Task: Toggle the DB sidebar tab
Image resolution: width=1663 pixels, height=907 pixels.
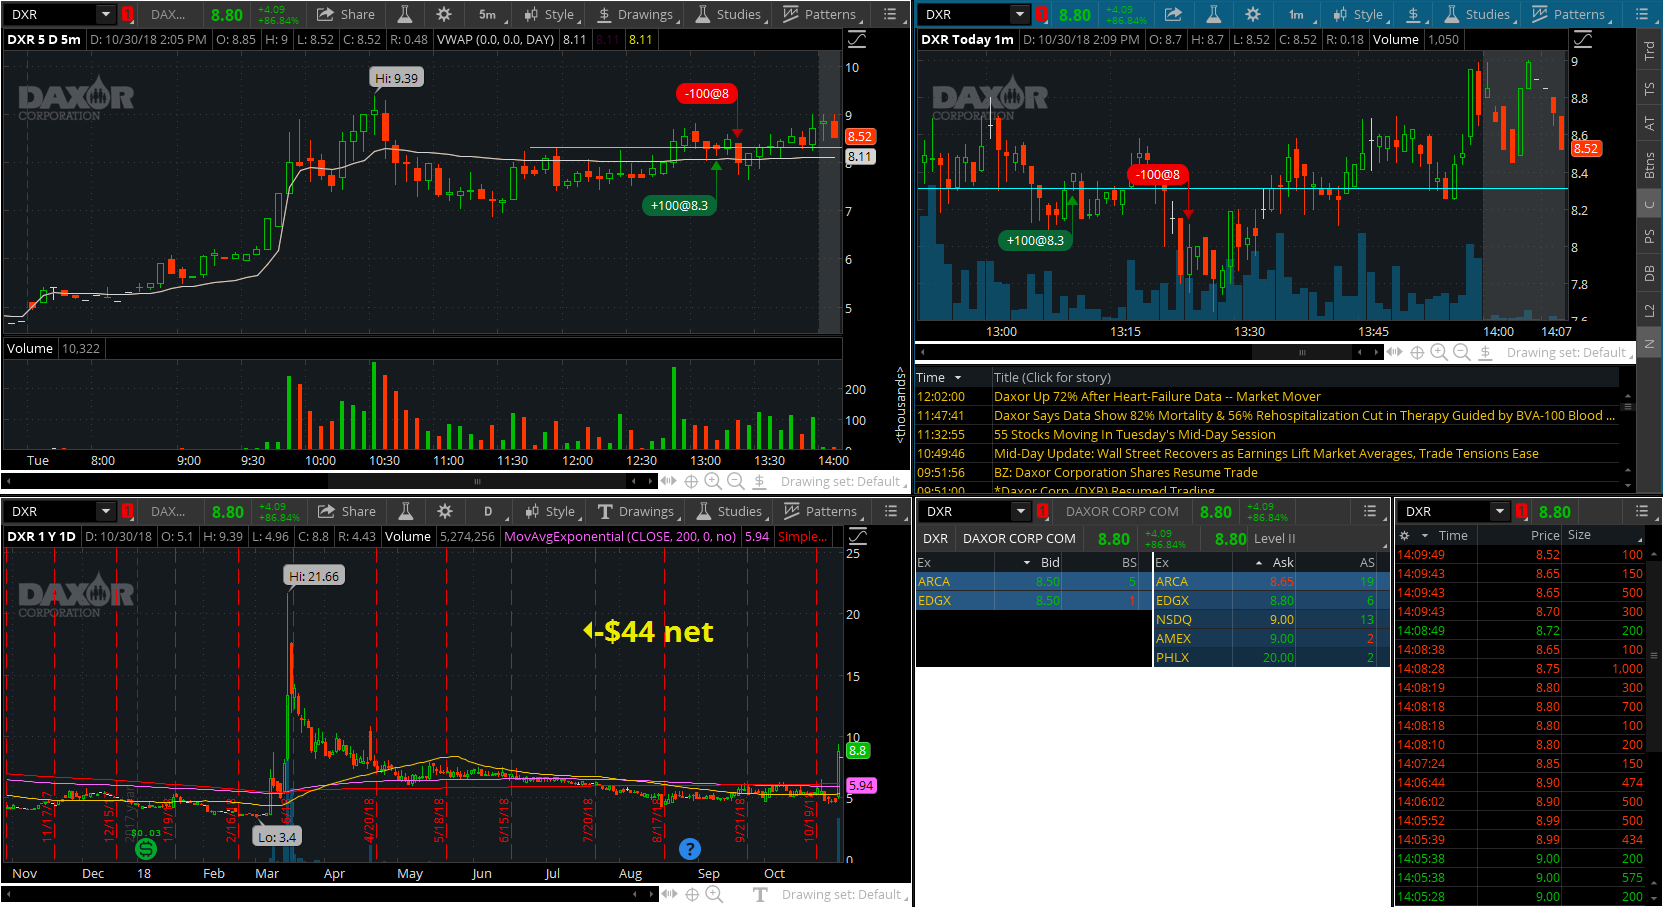Action: 1649,274
